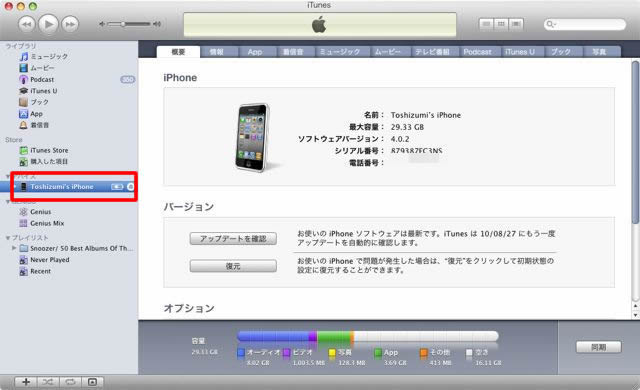Select the Snoozer playlist folder icon
This screenshot has width=640, height=390.
tap(24, 248)
